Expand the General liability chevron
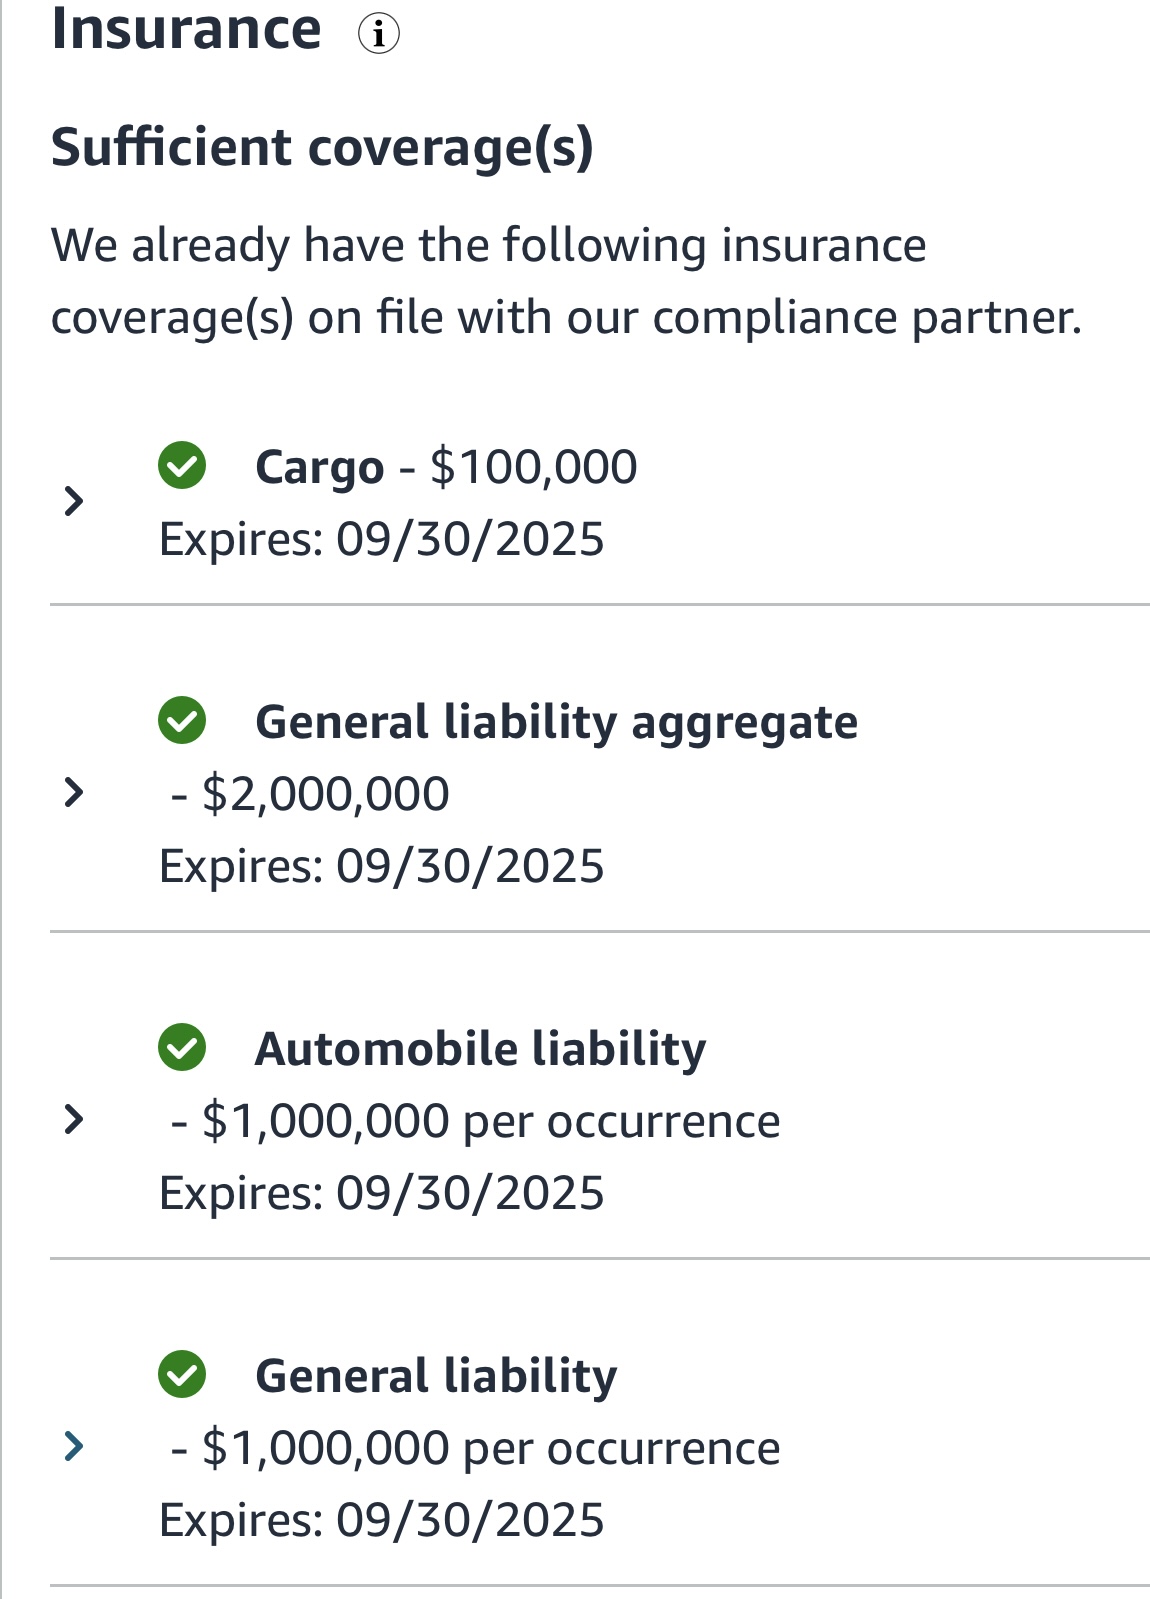 tap(73, 1446)
